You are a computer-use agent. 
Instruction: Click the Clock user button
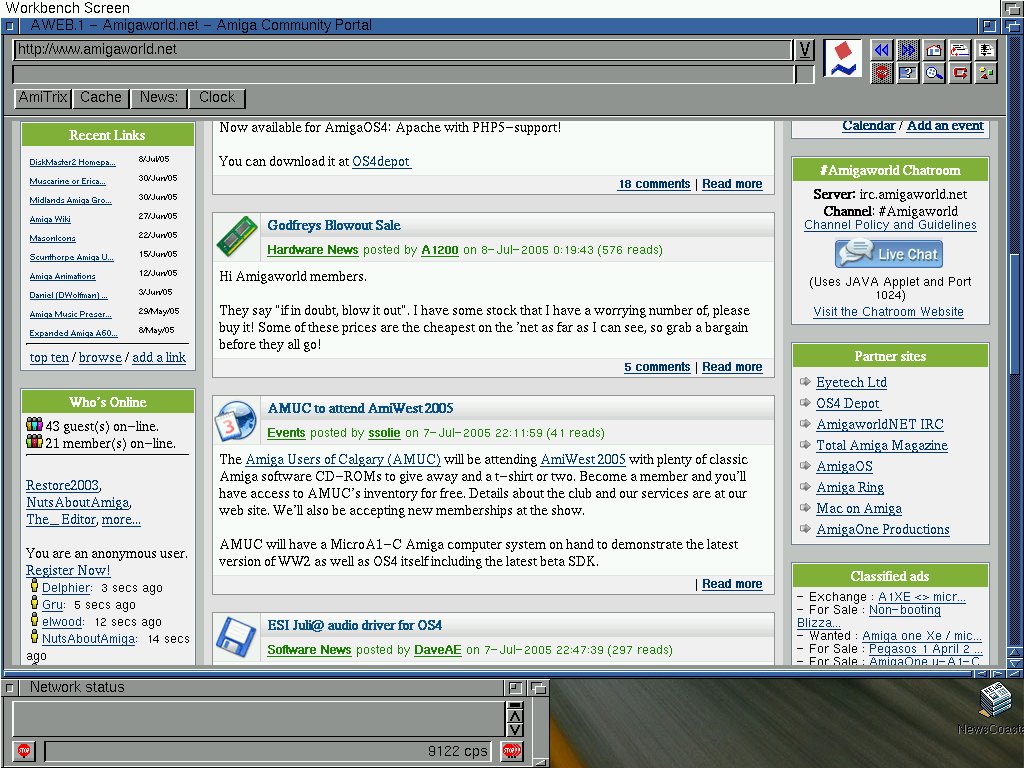217,98
